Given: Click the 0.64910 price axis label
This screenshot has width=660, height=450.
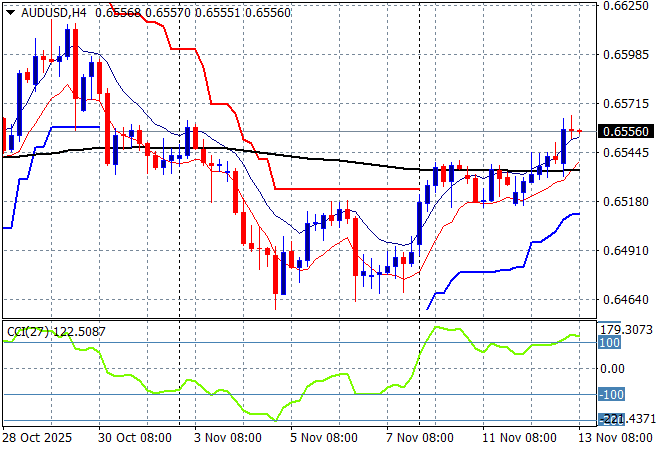Looking at the screenshot, I should 626,251.
